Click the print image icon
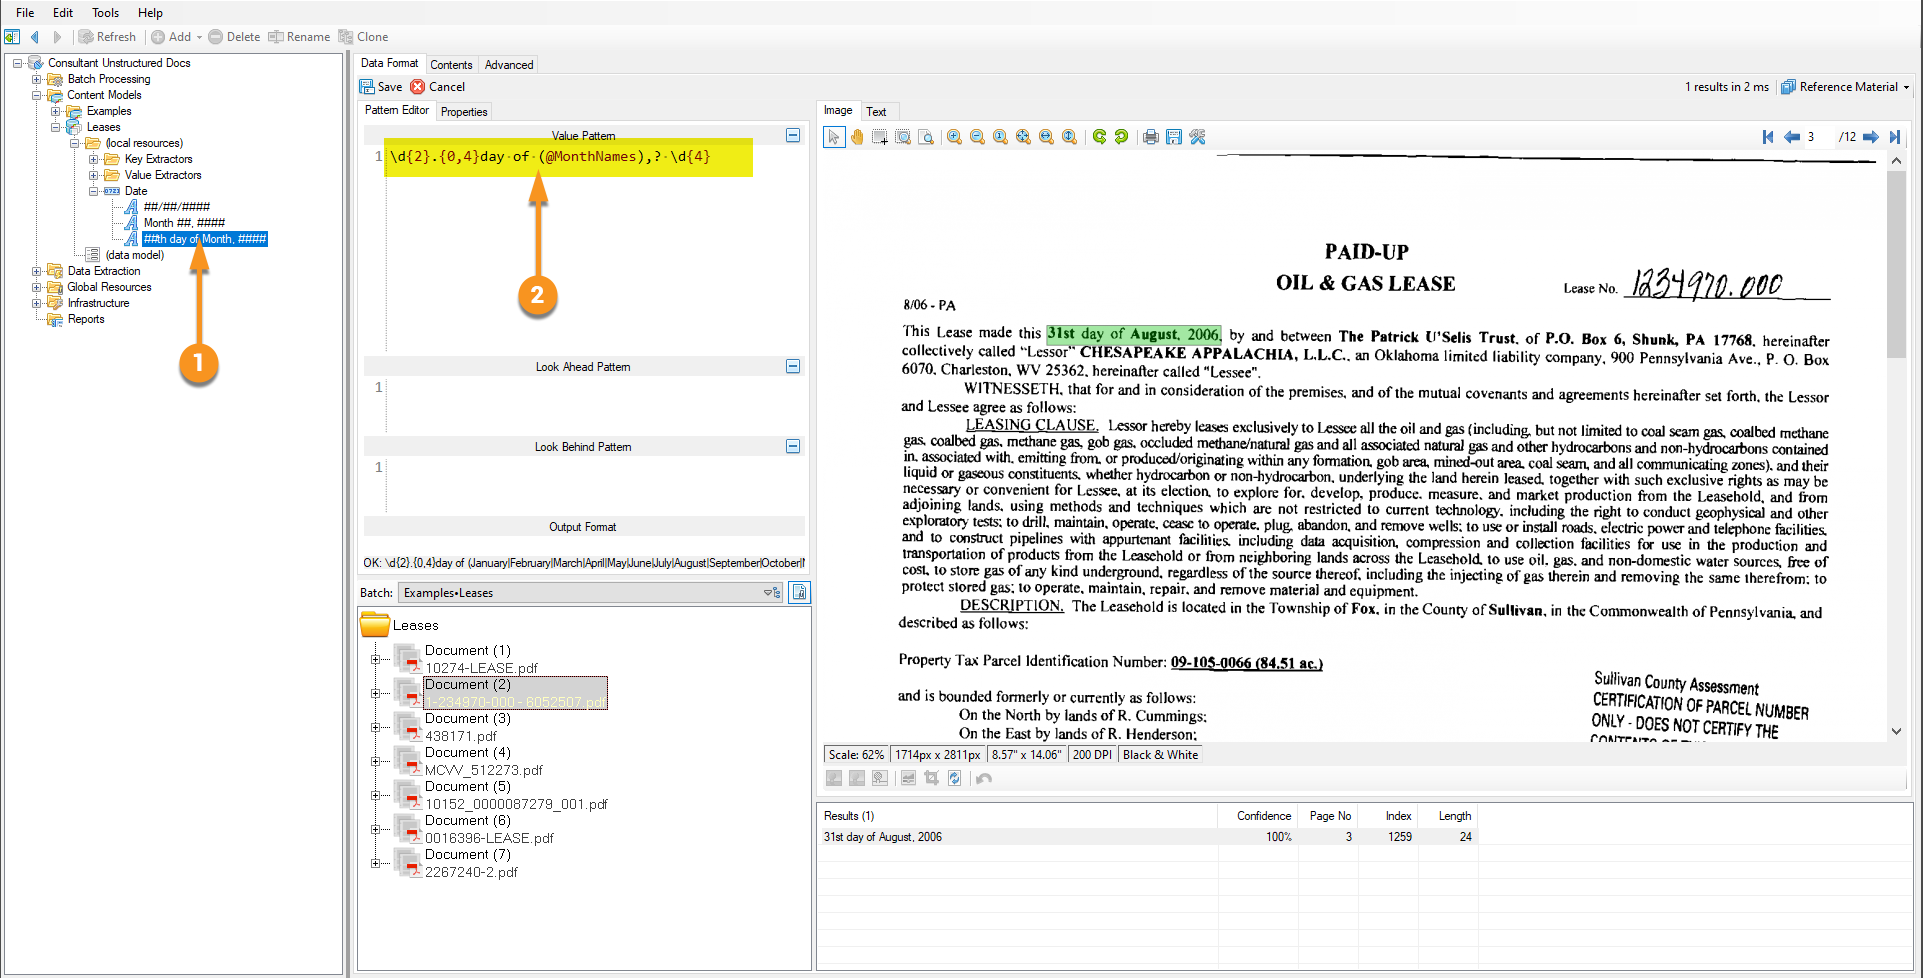 point(1151,137)
